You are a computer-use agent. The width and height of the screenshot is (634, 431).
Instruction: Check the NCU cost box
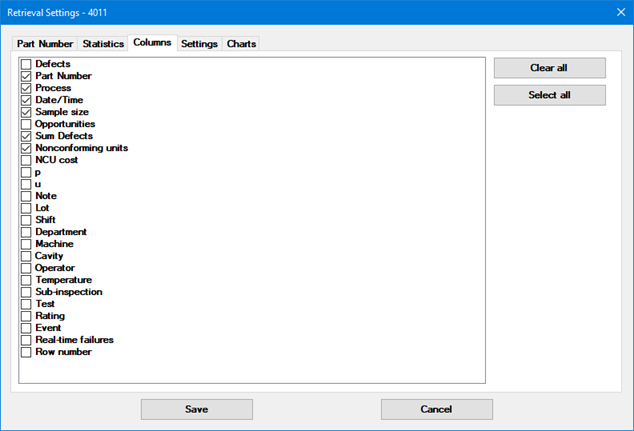[26, 160]
